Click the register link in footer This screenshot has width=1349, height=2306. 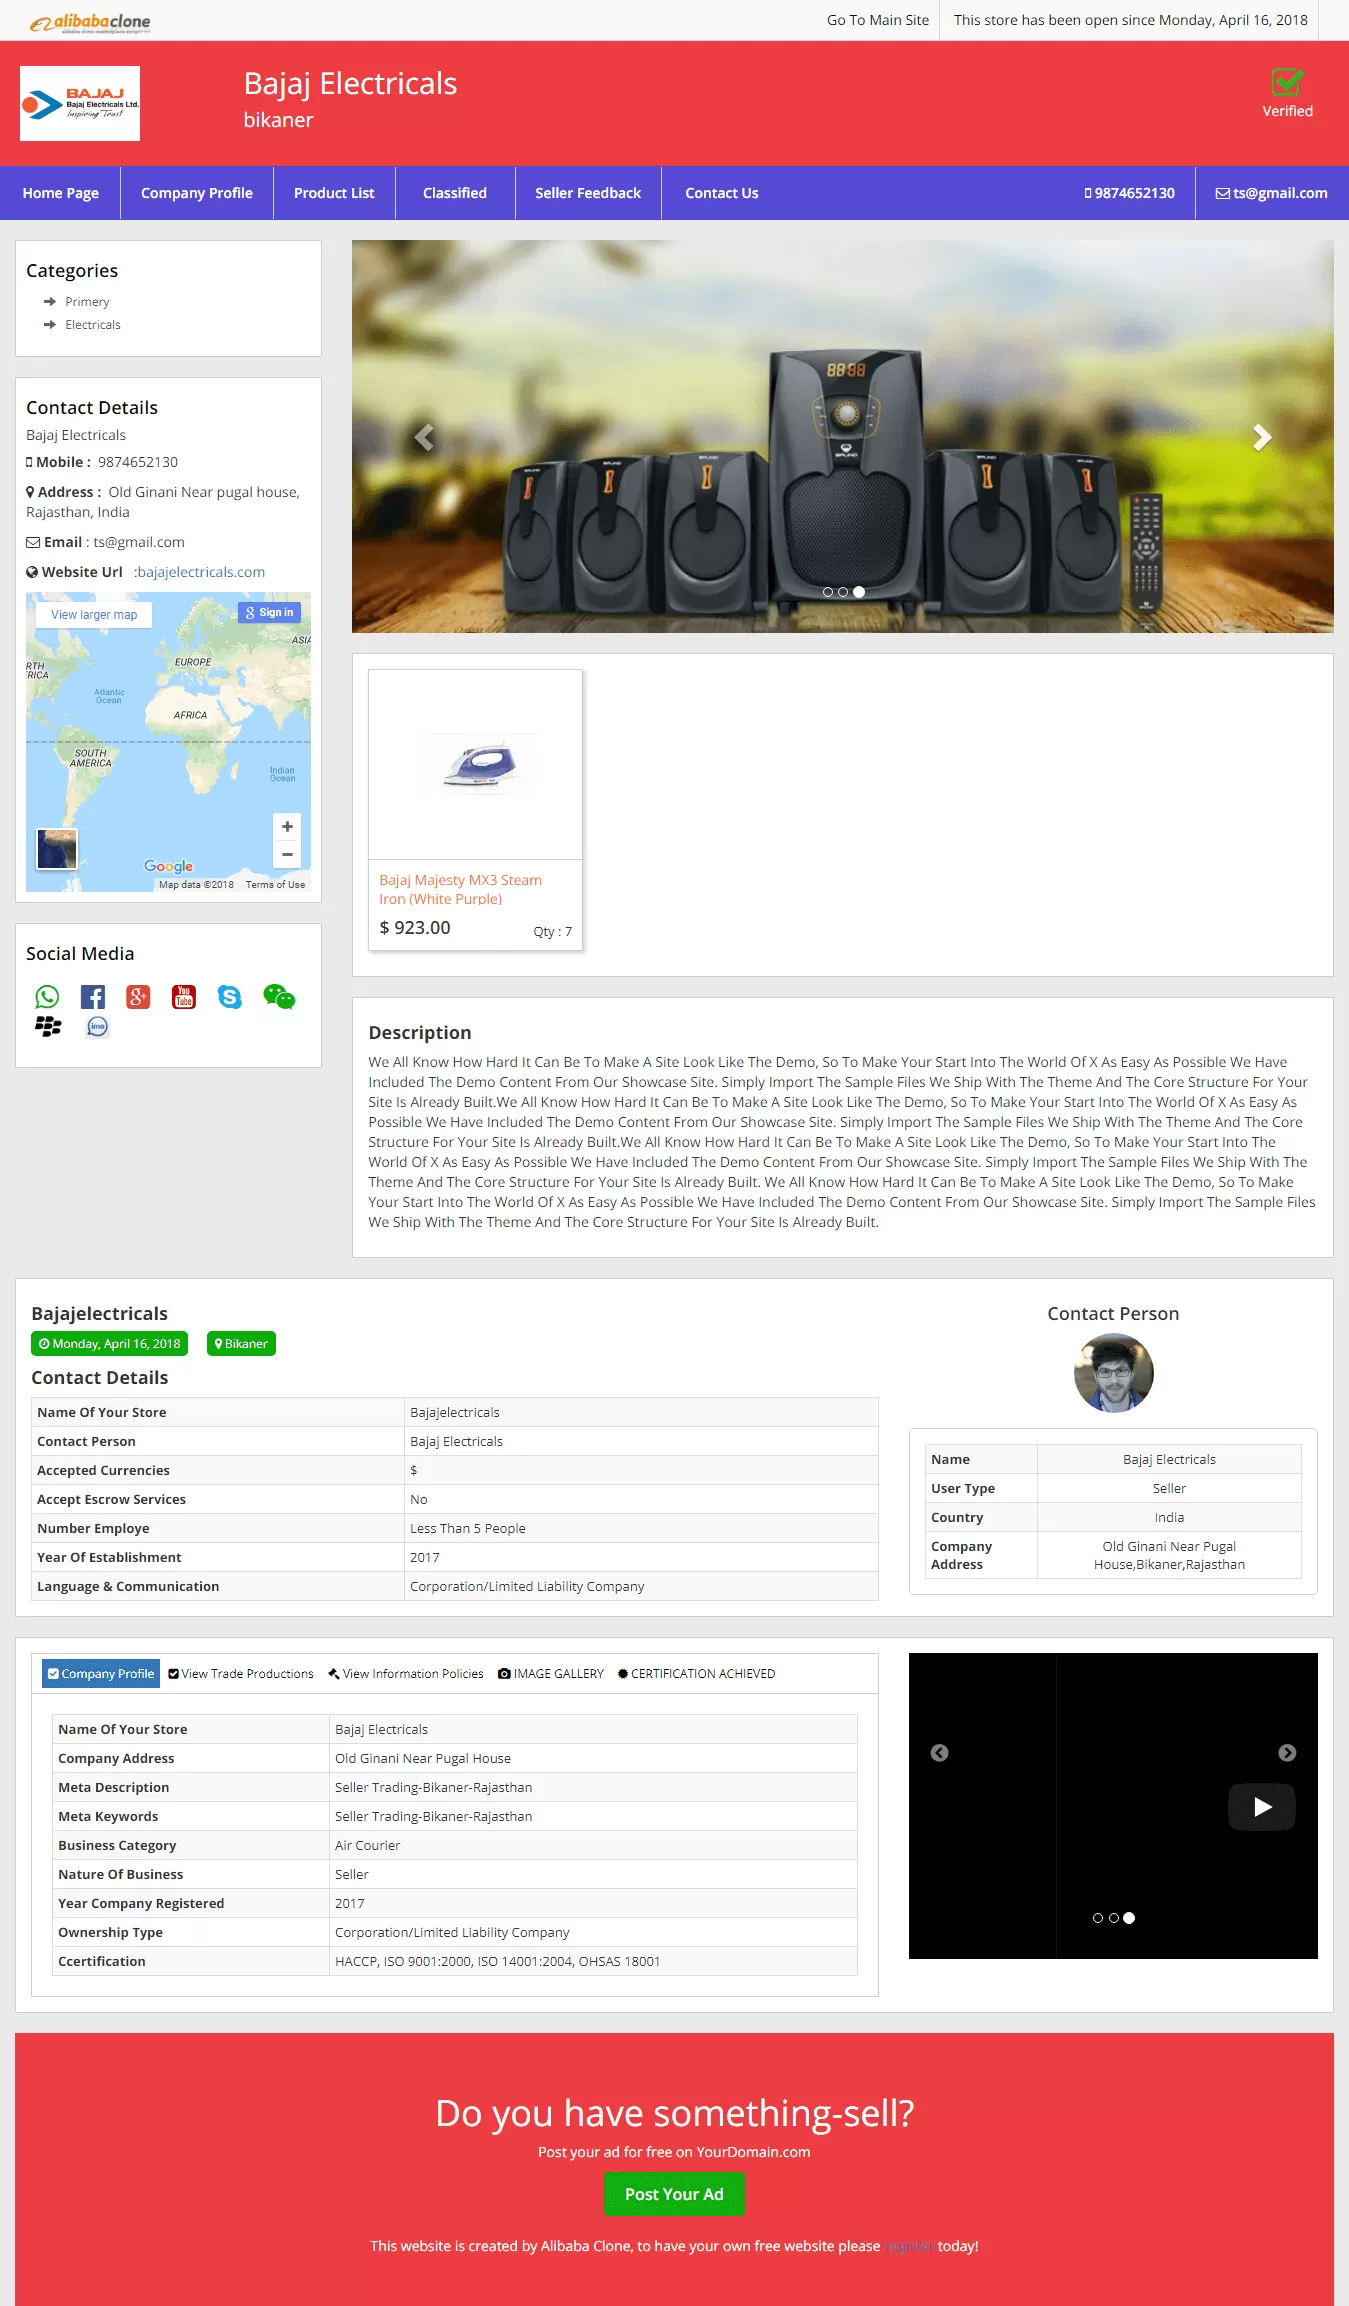[x=909, y=2246]
